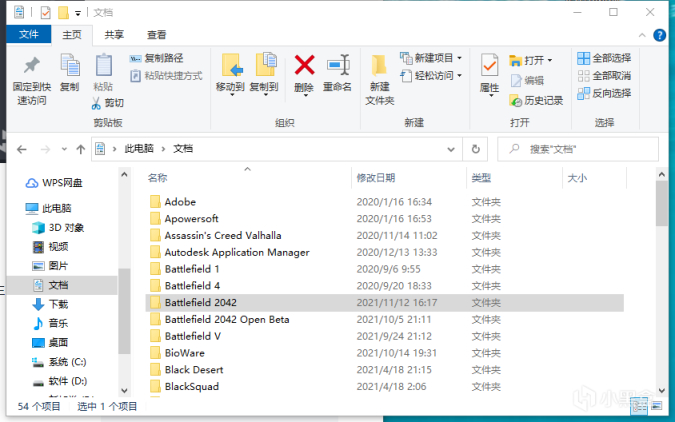Open the ribbon Help question mark icon

point(659,35)
